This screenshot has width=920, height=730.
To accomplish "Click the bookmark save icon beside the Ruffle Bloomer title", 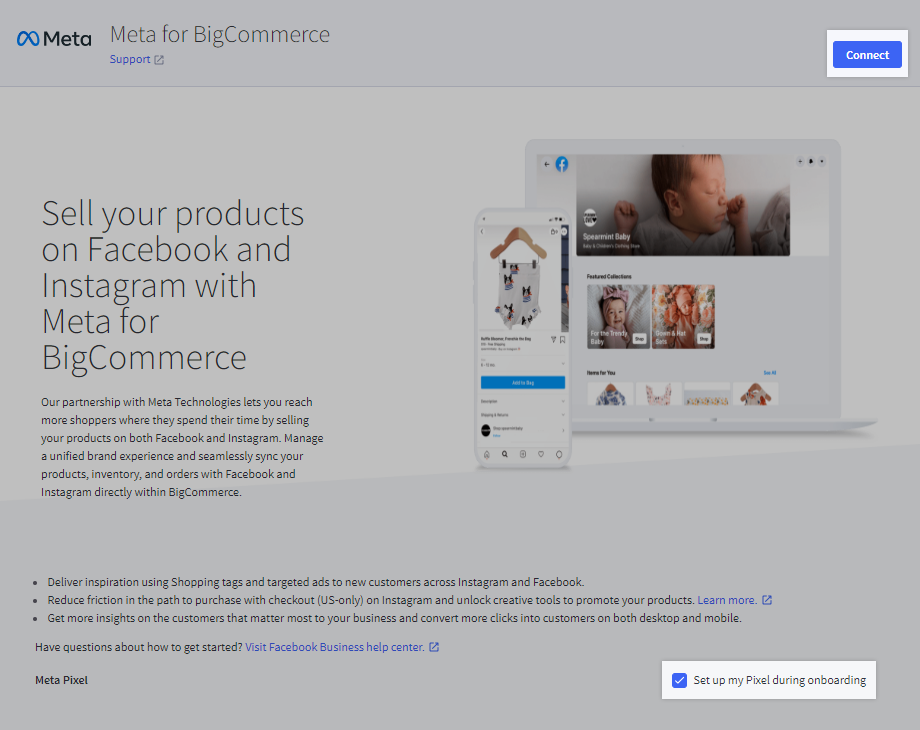I will pos(562,339).
